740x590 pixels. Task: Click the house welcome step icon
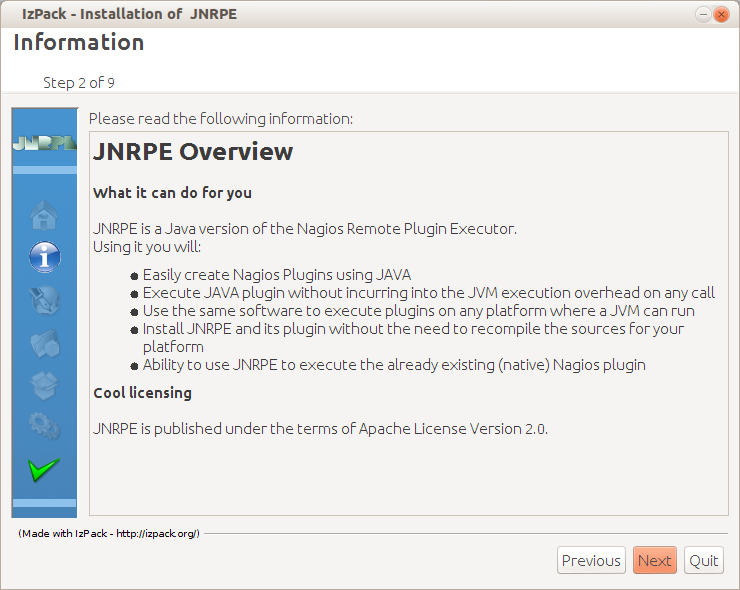point(44,215)
